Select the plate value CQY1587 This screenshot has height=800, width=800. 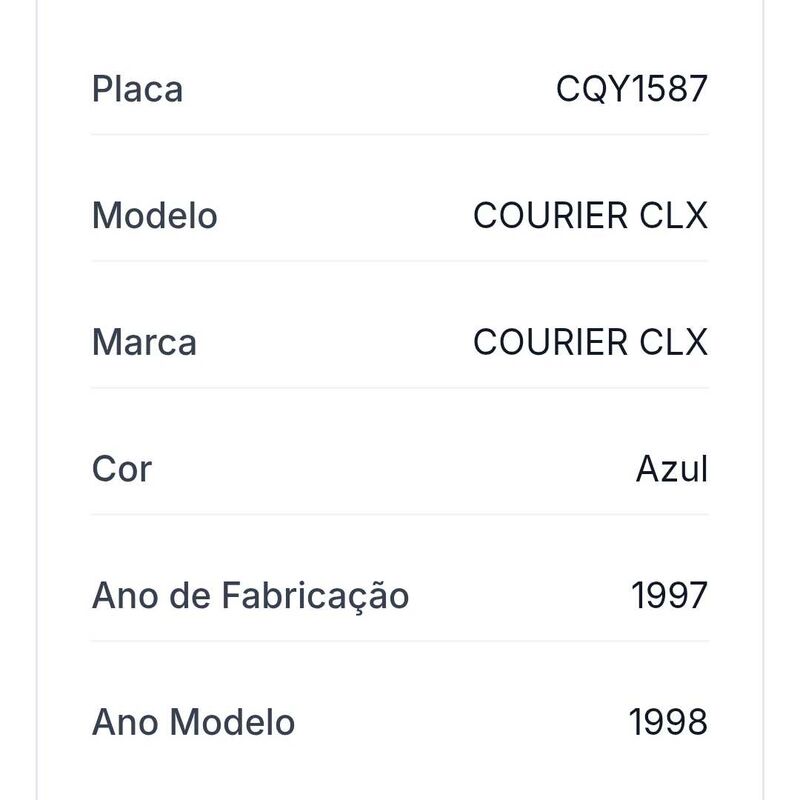(632, 89)
